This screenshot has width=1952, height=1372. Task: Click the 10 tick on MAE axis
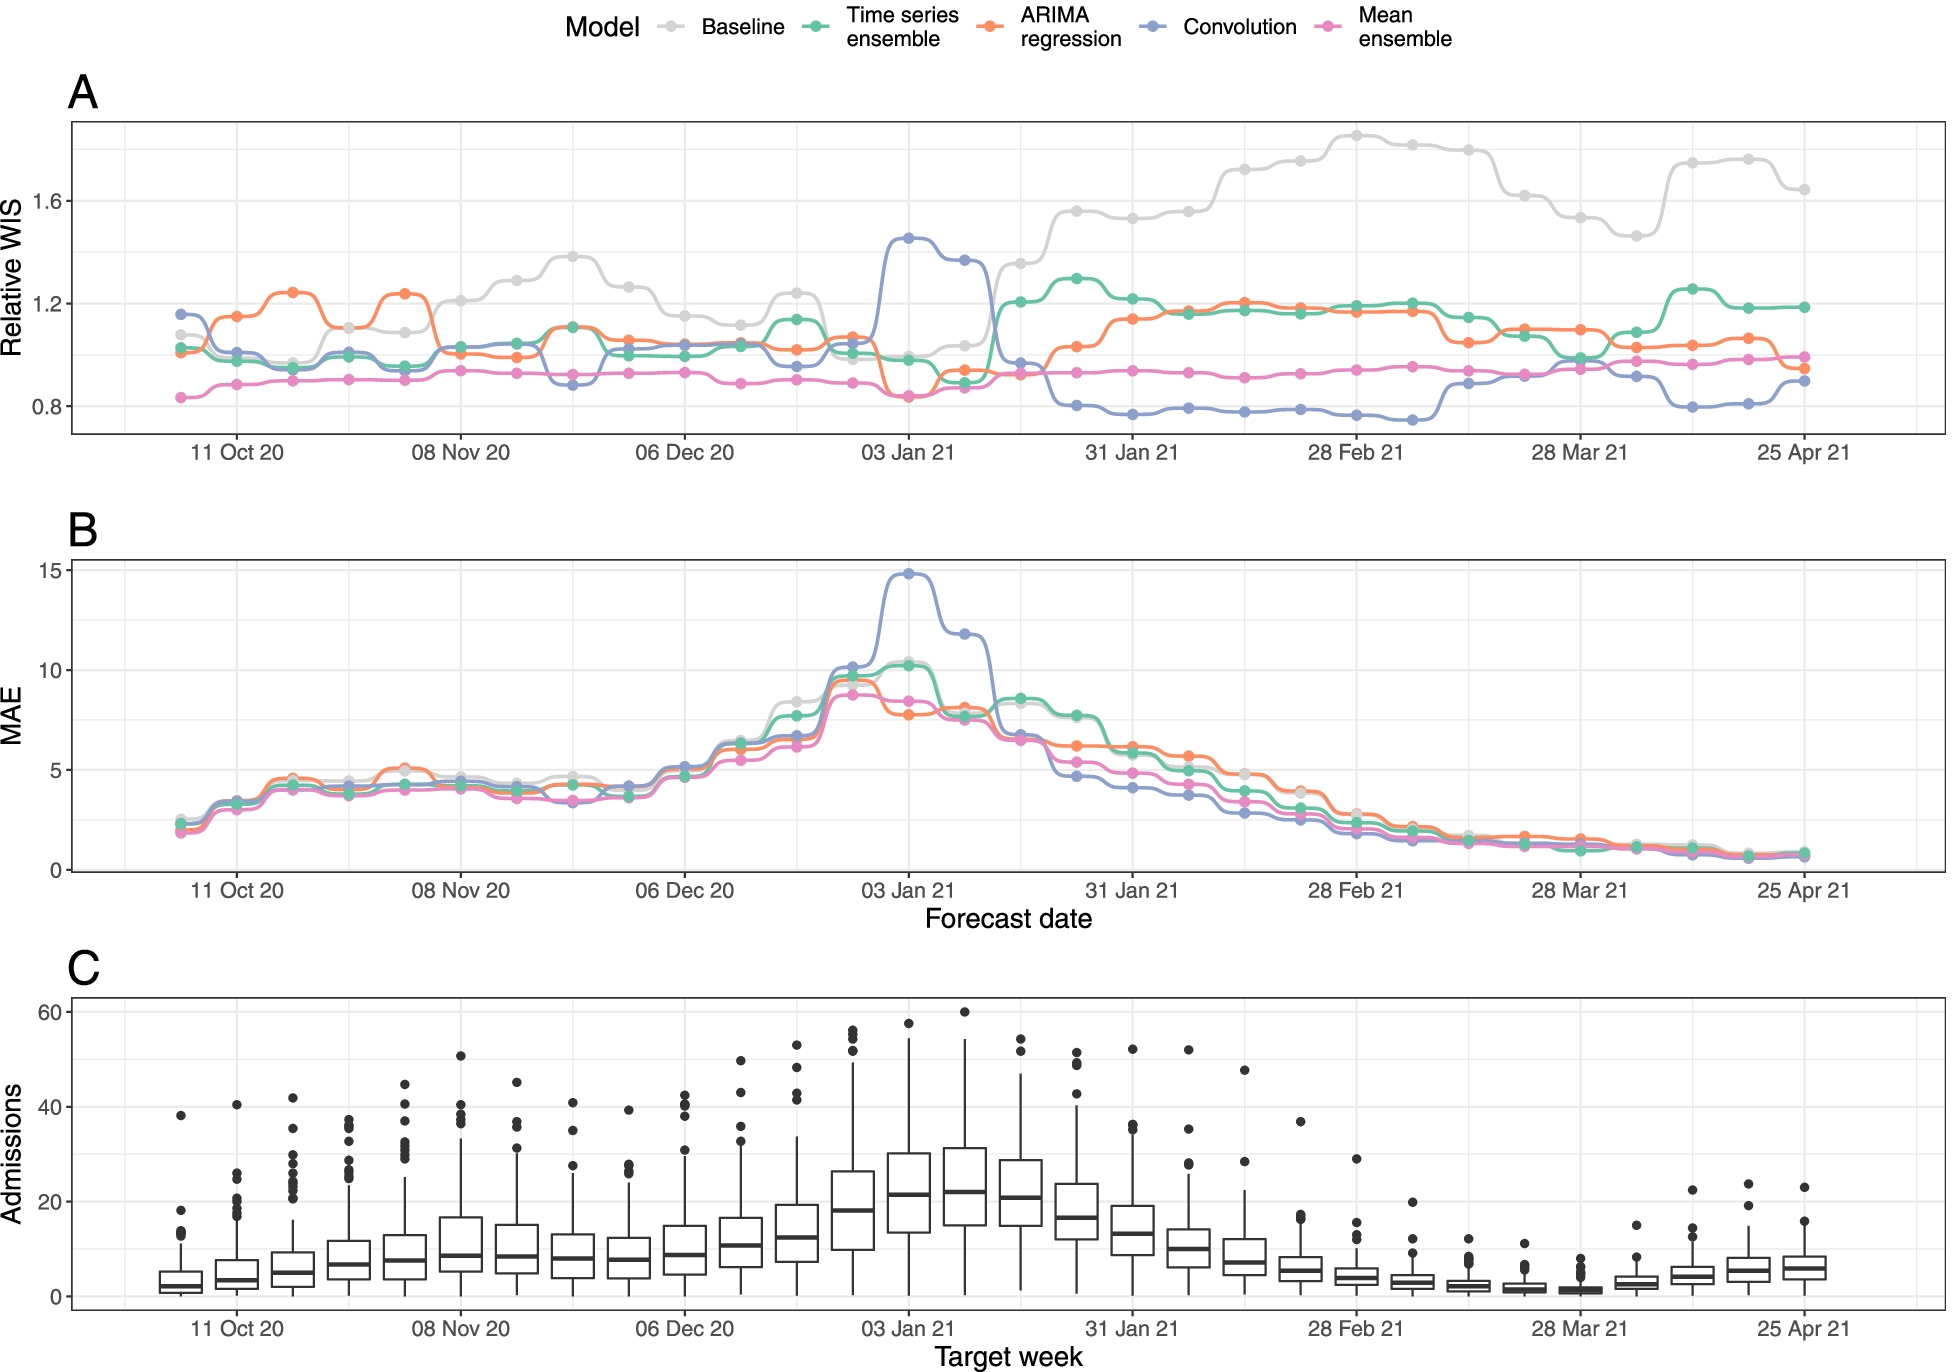pyautogui.click(x=50, y=671)
